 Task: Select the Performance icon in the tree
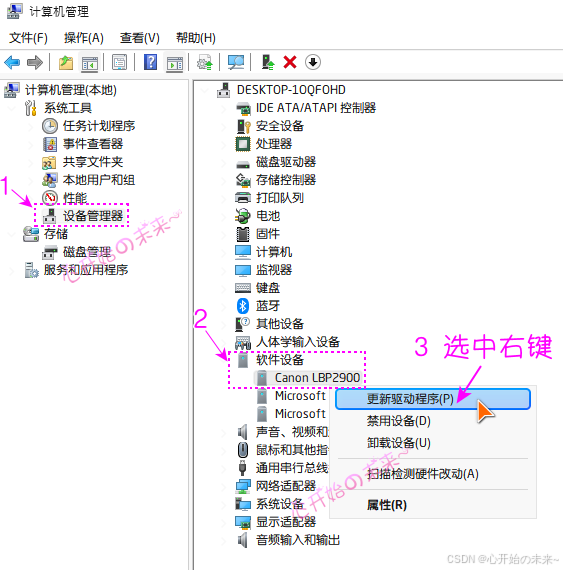click(x=49, y=198)
